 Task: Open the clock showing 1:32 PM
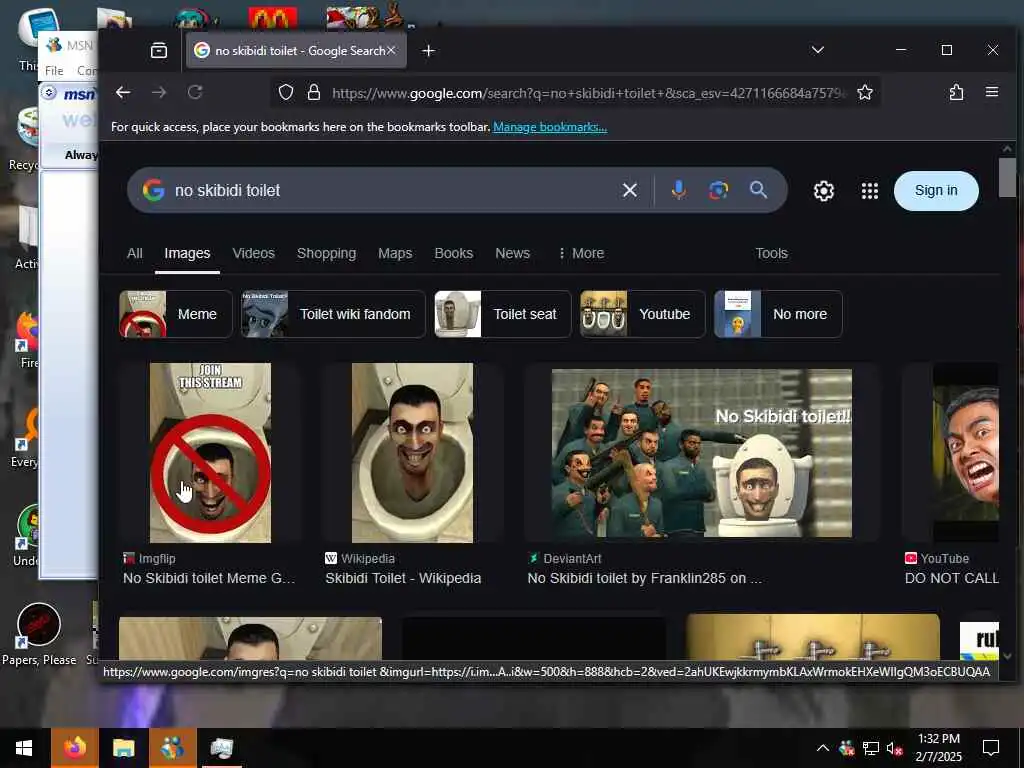click(x=938, y=748)
